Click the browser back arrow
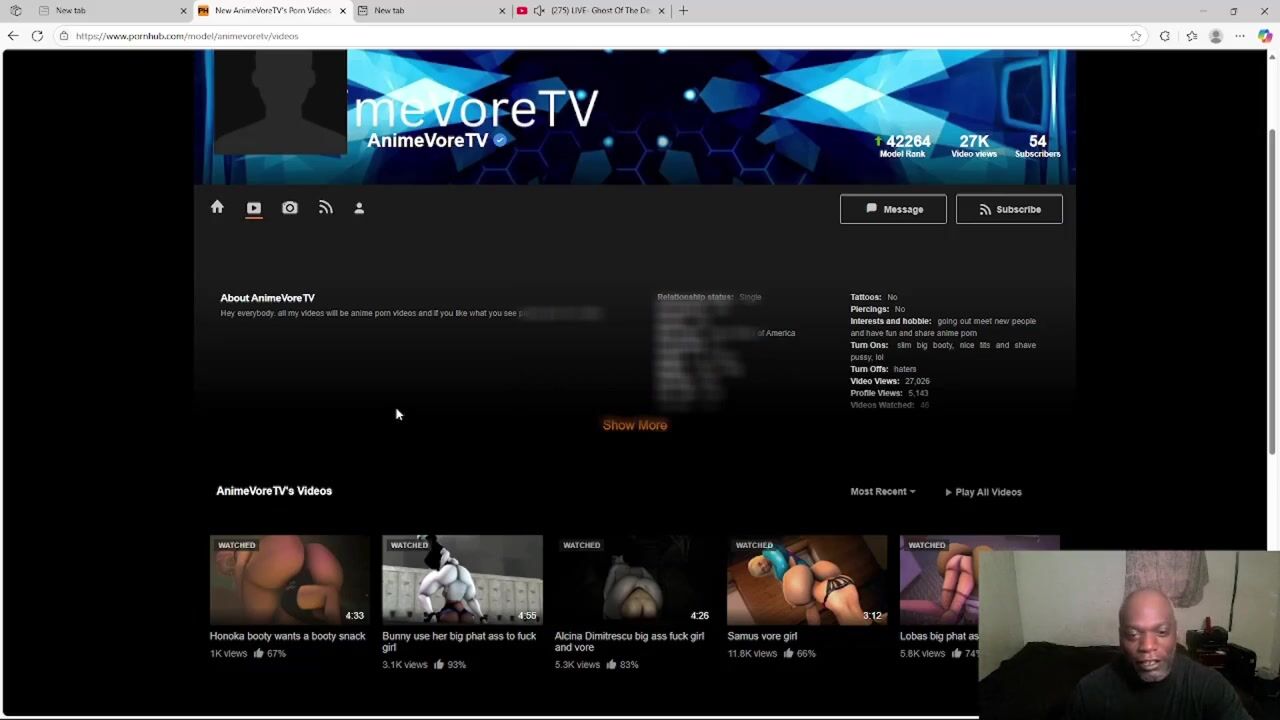The image size is (1280, 720). click(13, 36)
